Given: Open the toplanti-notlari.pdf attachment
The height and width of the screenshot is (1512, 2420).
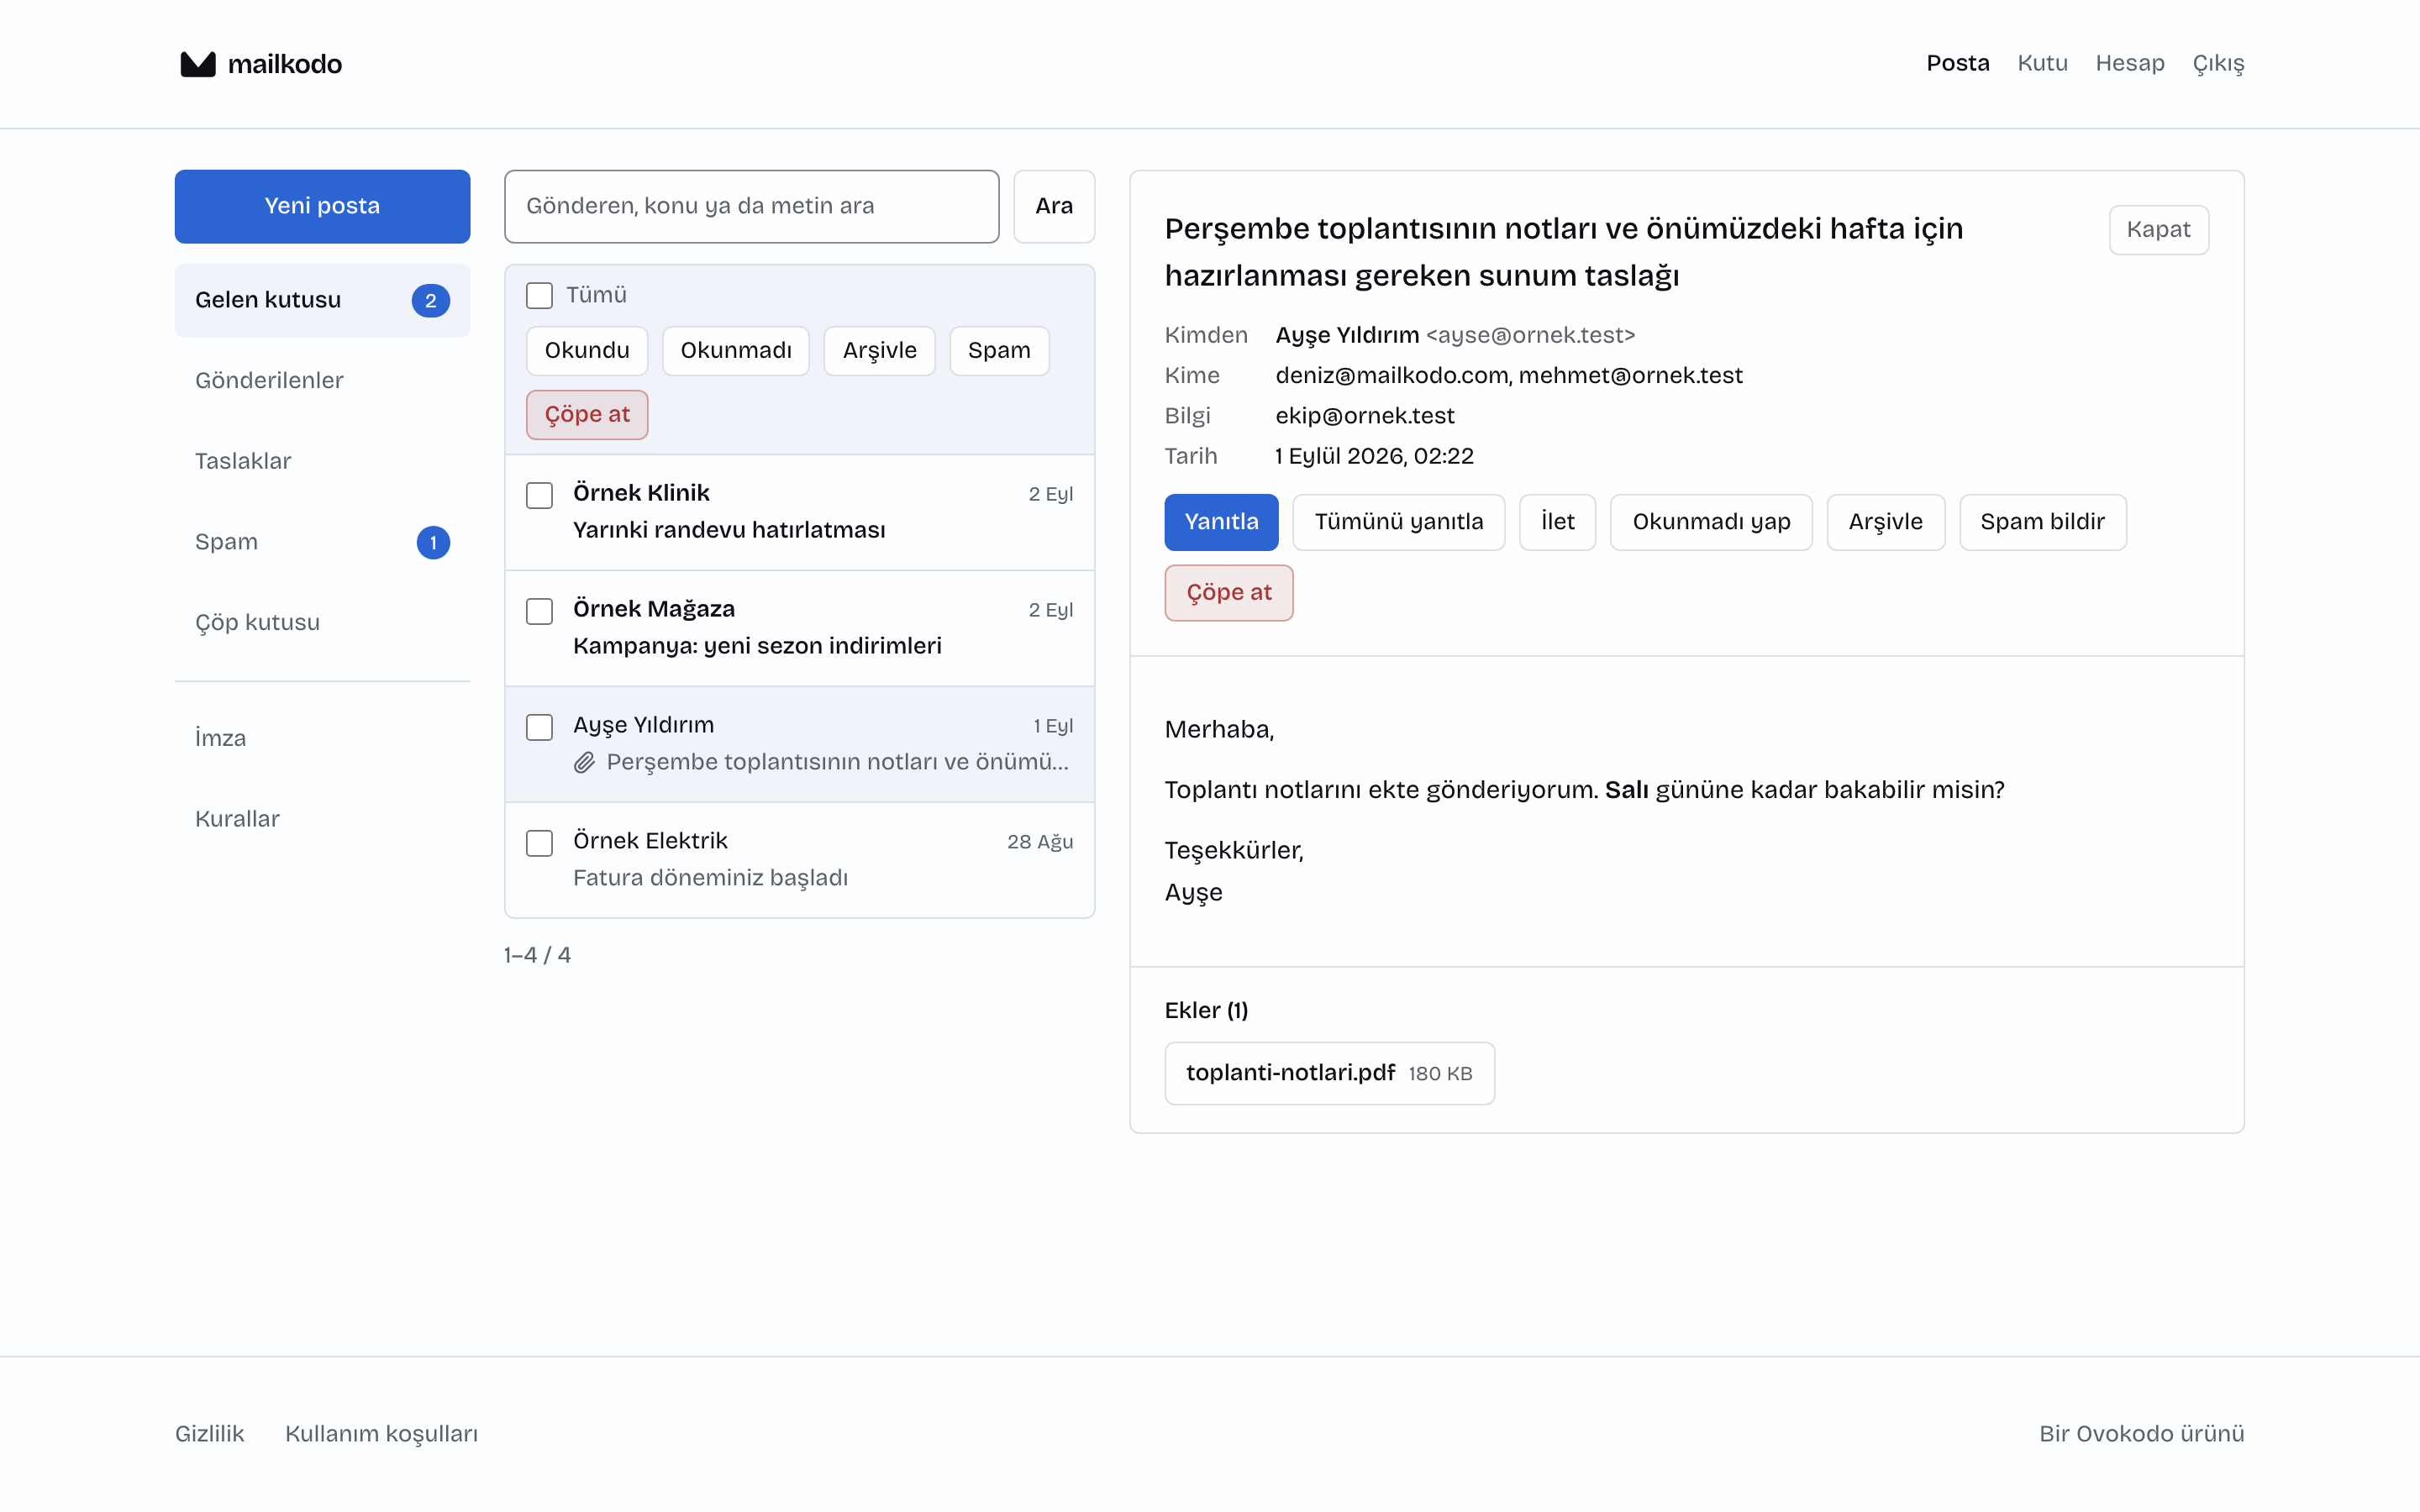Looking at the screenshot, I should 1330,1074.
